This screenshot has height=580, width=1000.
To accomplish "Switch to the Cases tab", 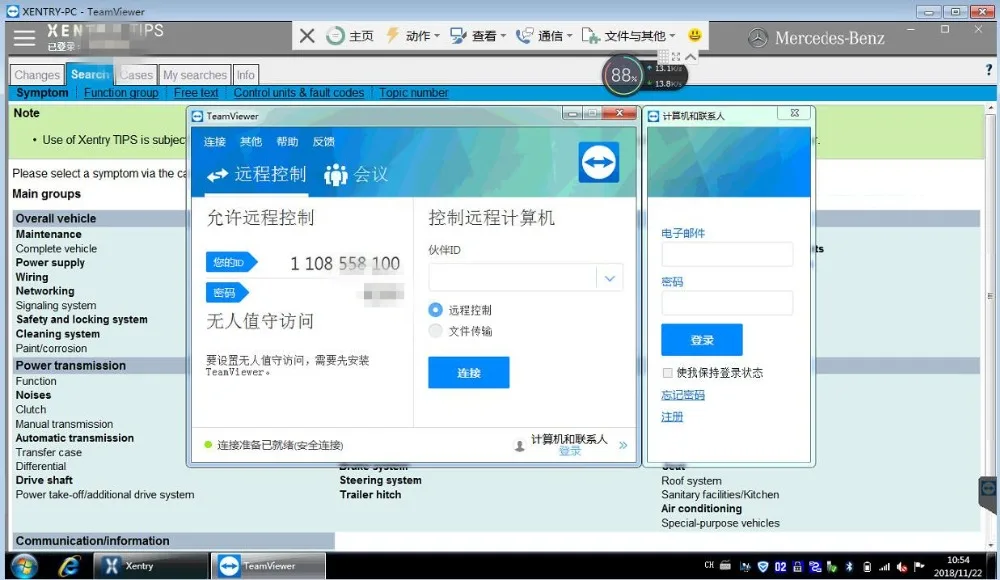I will pyautogui.click(x=136, y=75).
